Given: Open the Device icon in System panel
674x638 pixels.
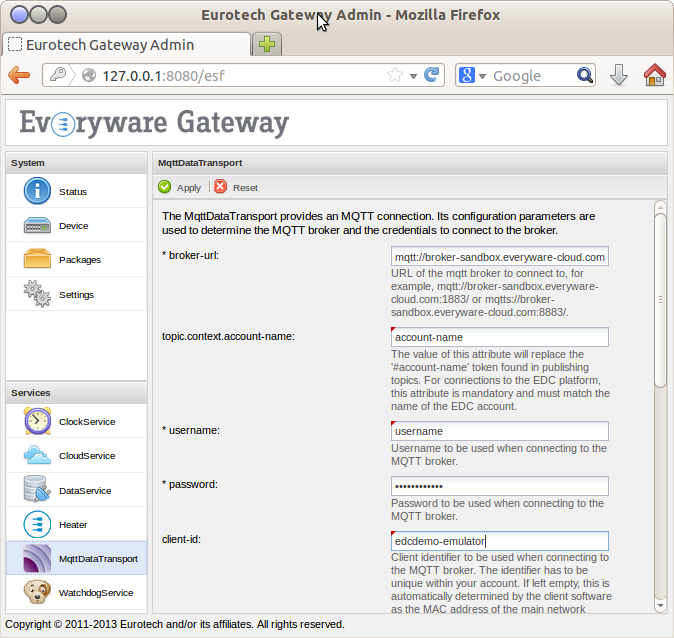Looking at the screenshot, I should [37, 225].
